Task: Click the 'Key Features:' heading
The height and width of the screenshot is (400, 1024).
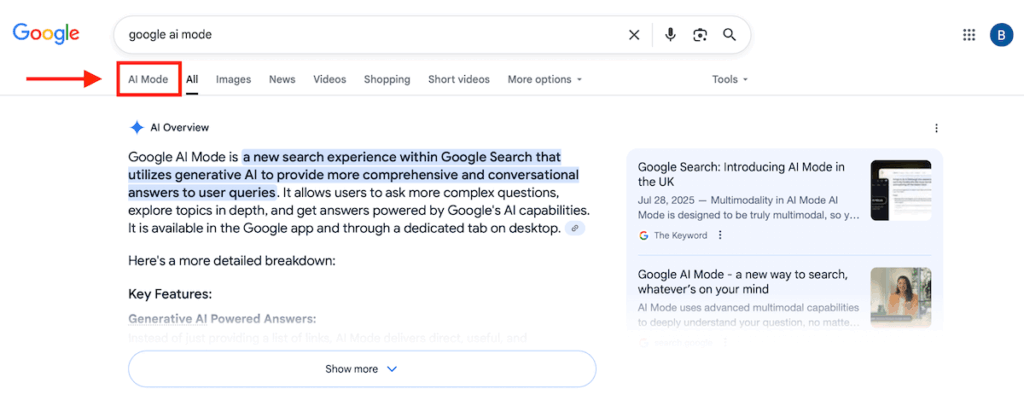Action: (170, 294)
